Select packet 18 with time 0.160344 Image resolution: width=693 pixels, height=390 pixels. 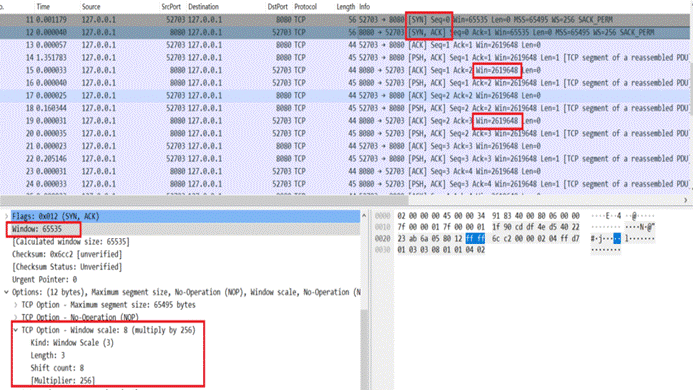345,108
